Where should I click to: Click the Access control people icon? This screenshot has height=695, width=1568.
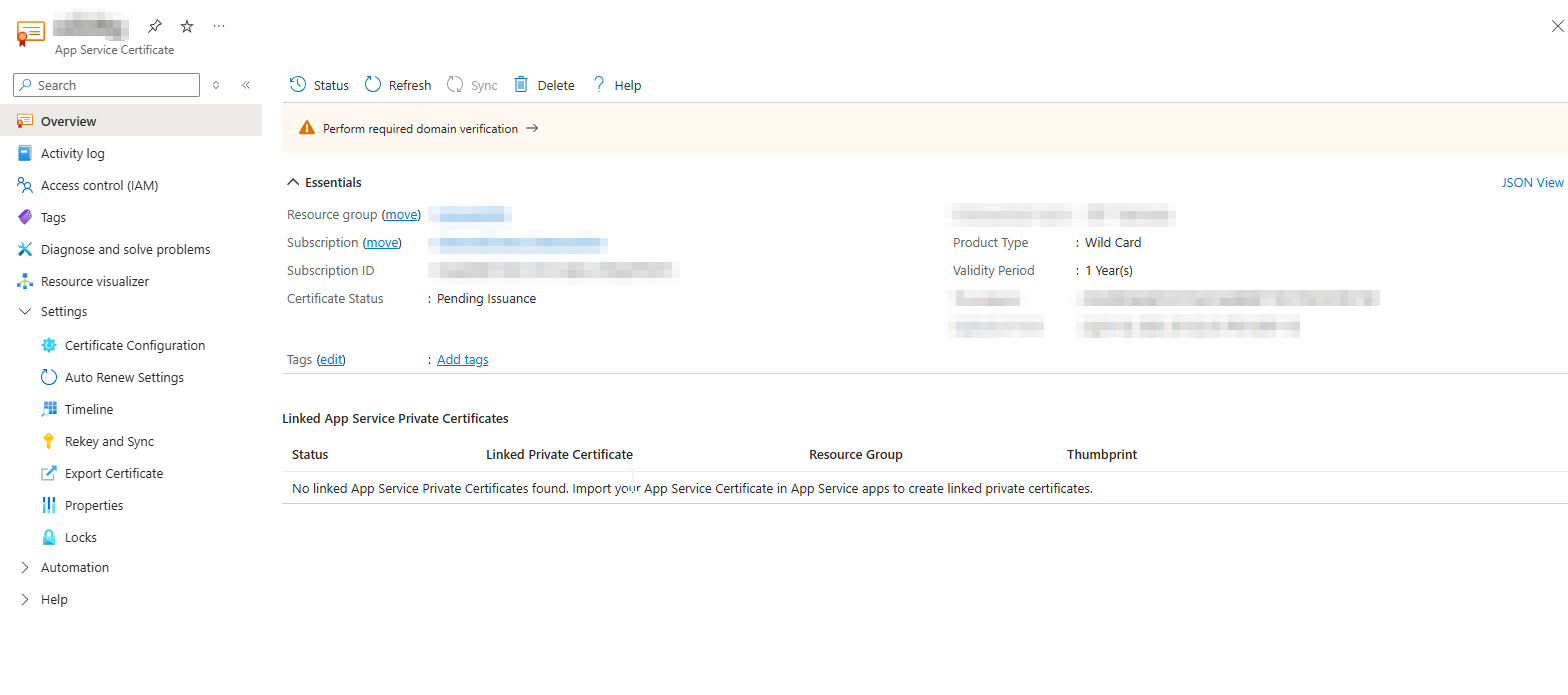tap(25, 185)
